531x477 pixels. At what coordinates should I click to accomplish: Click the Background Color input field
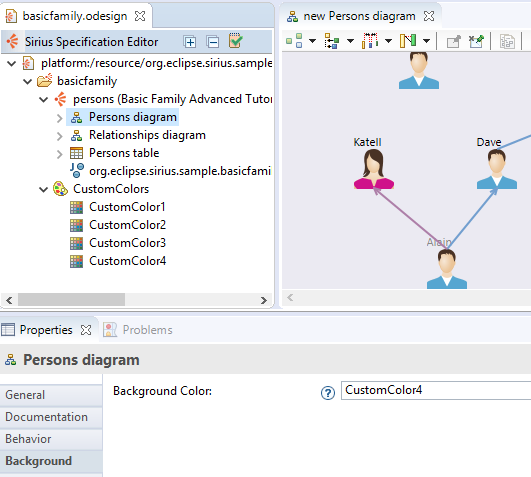pyautogui.click(x=436, y=390)
